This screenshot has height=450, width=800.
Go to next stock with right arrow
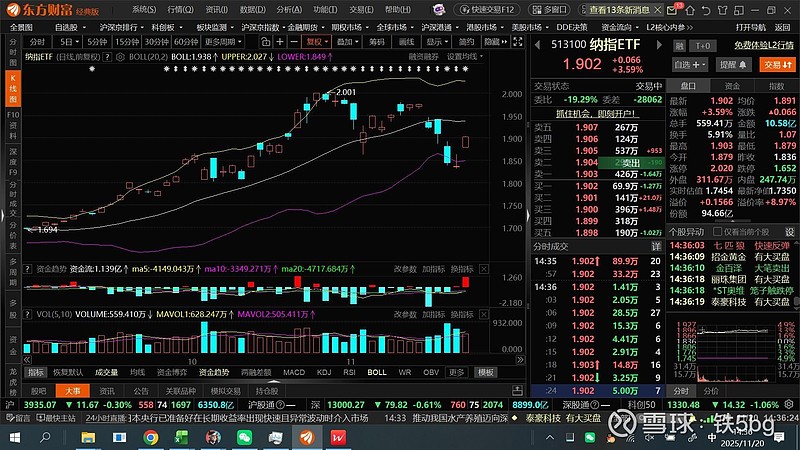659,45
